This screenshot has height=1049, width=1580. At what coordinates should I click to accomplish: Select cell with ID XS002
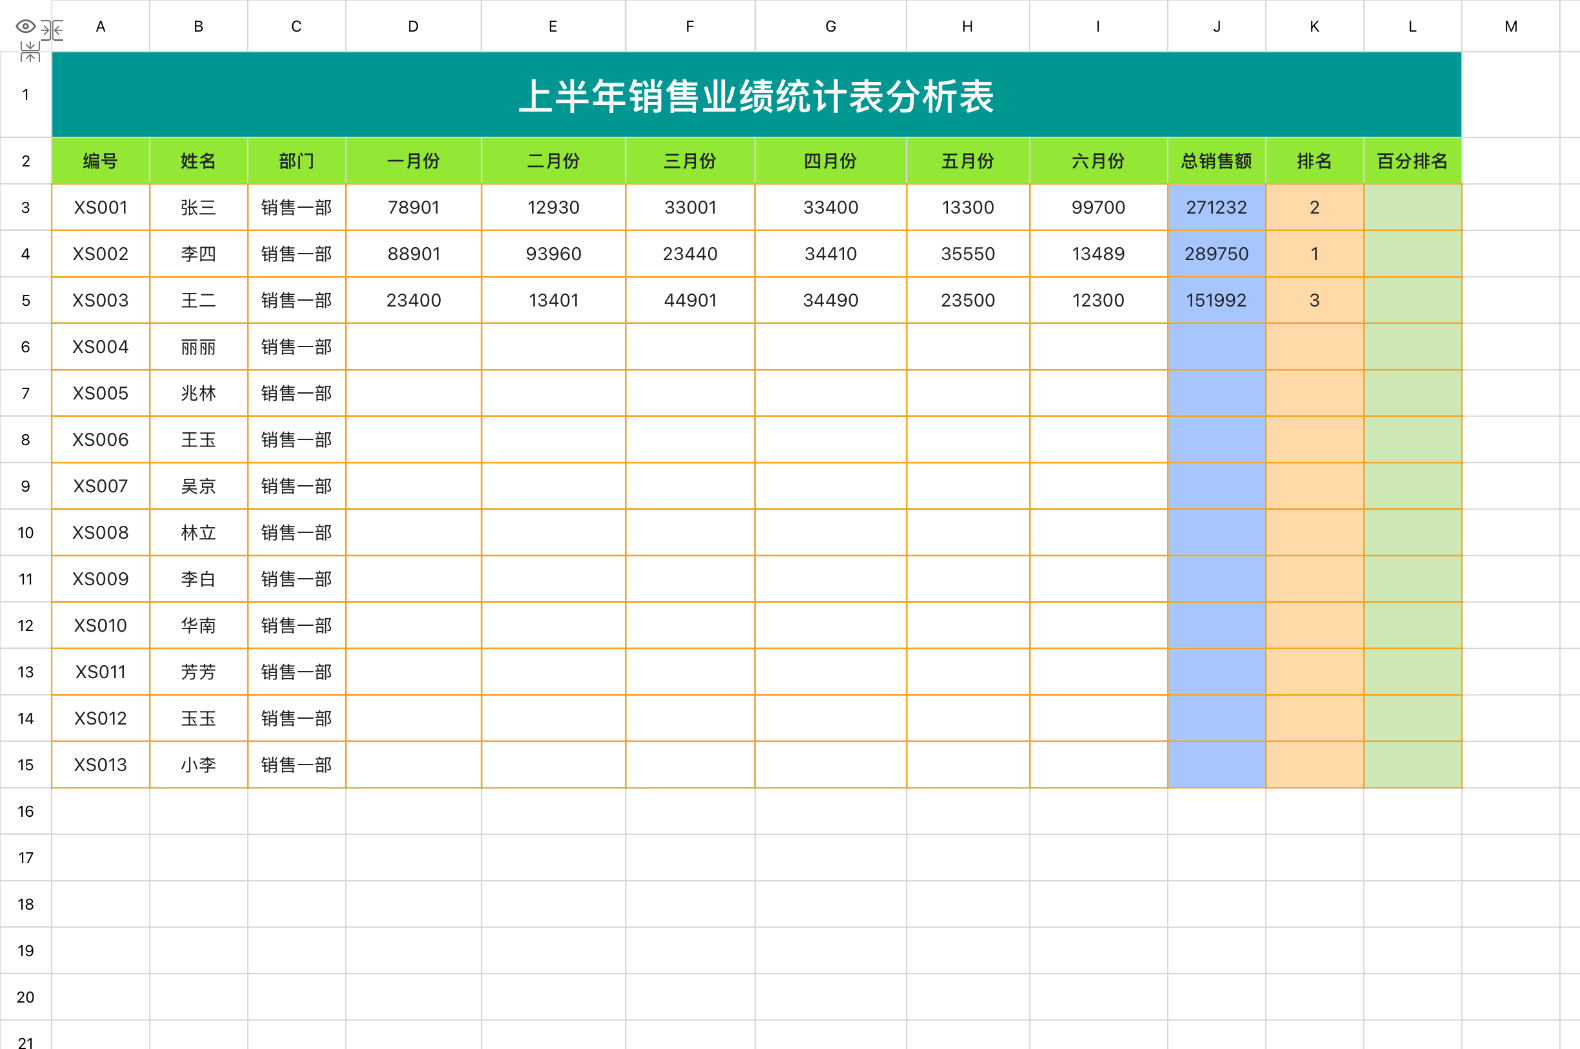pyautogui.click(x=100, y=254)
